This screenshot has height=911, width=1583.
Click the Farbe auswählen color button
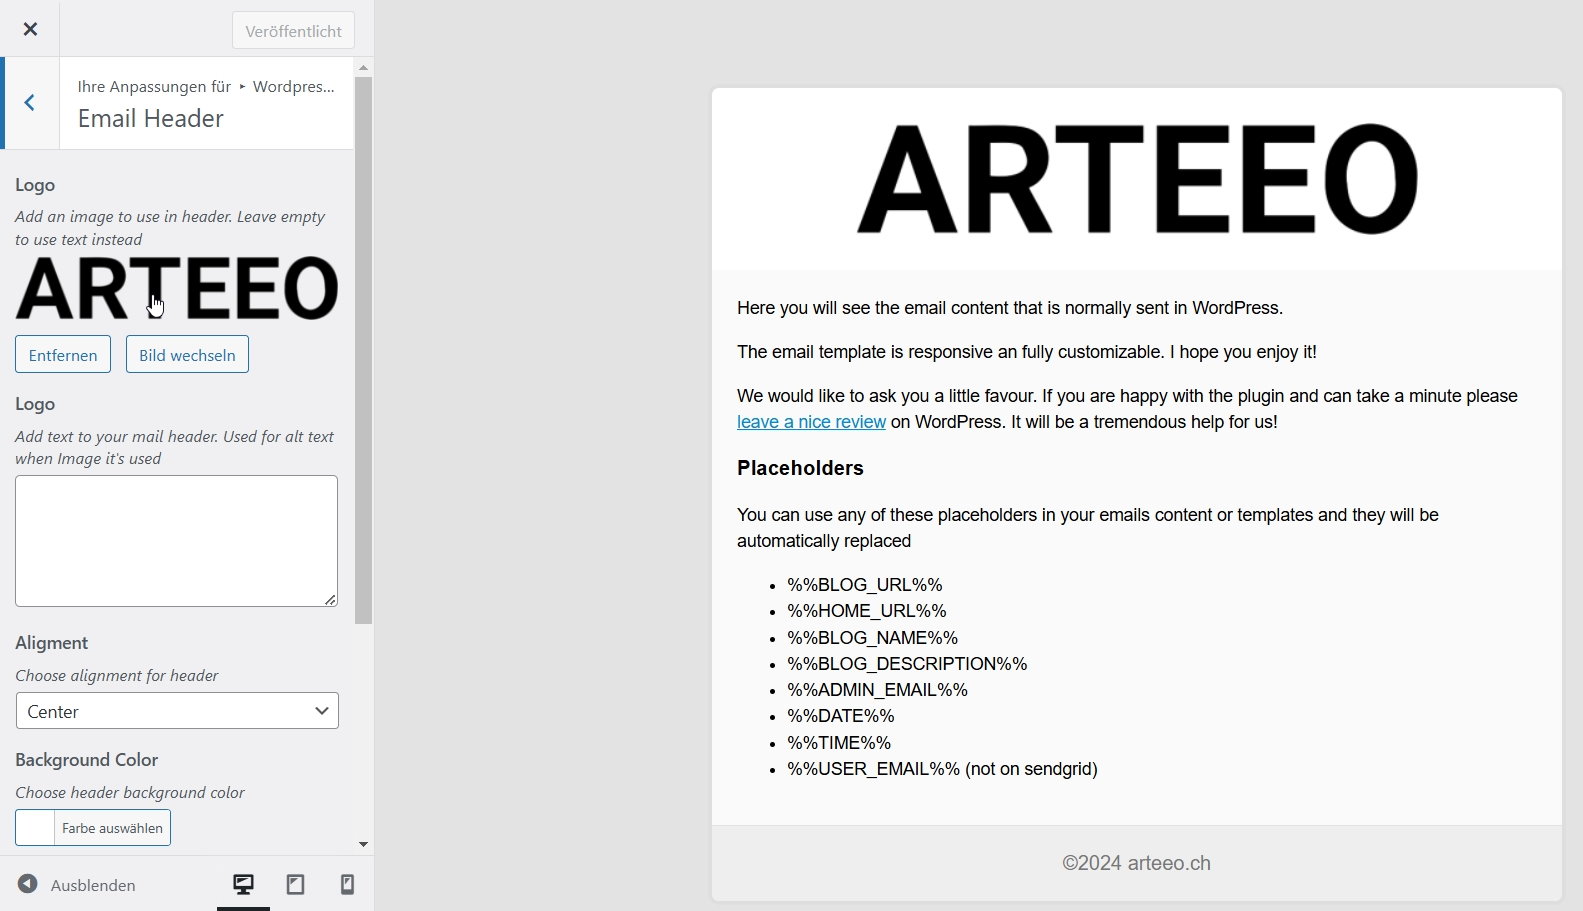click(x=112, y=828)
